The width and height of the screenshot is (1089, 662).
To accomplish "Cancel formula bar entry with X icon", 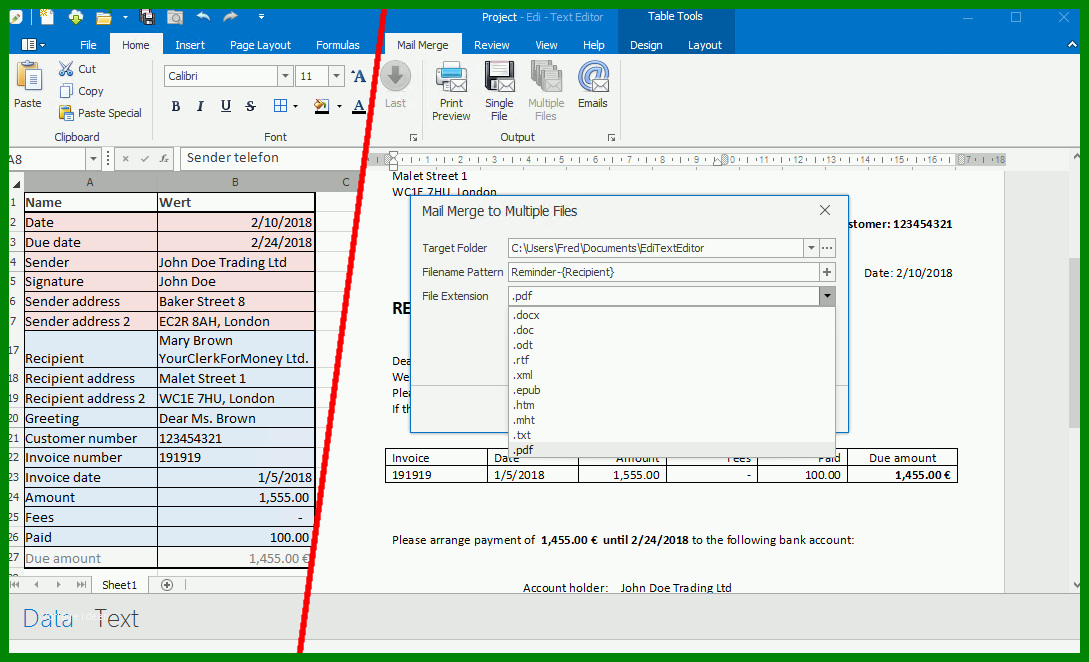I will [x=126, y=158].
